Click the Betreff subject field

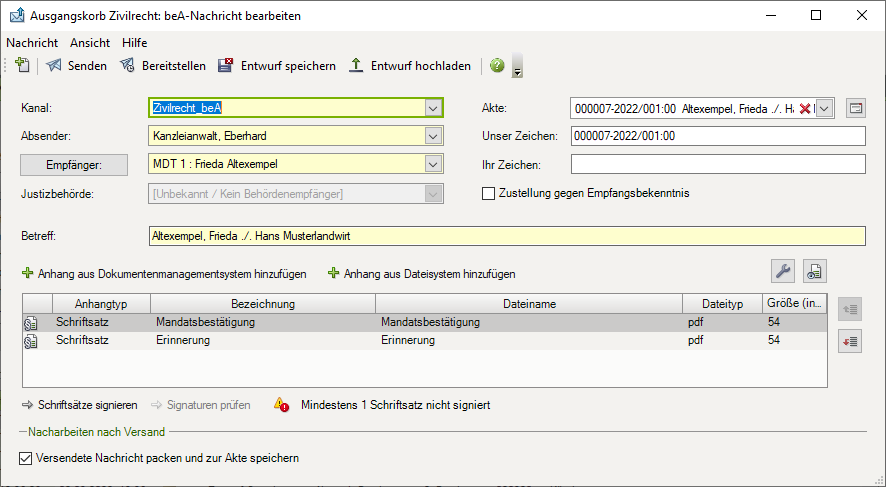tap(507, 236)
